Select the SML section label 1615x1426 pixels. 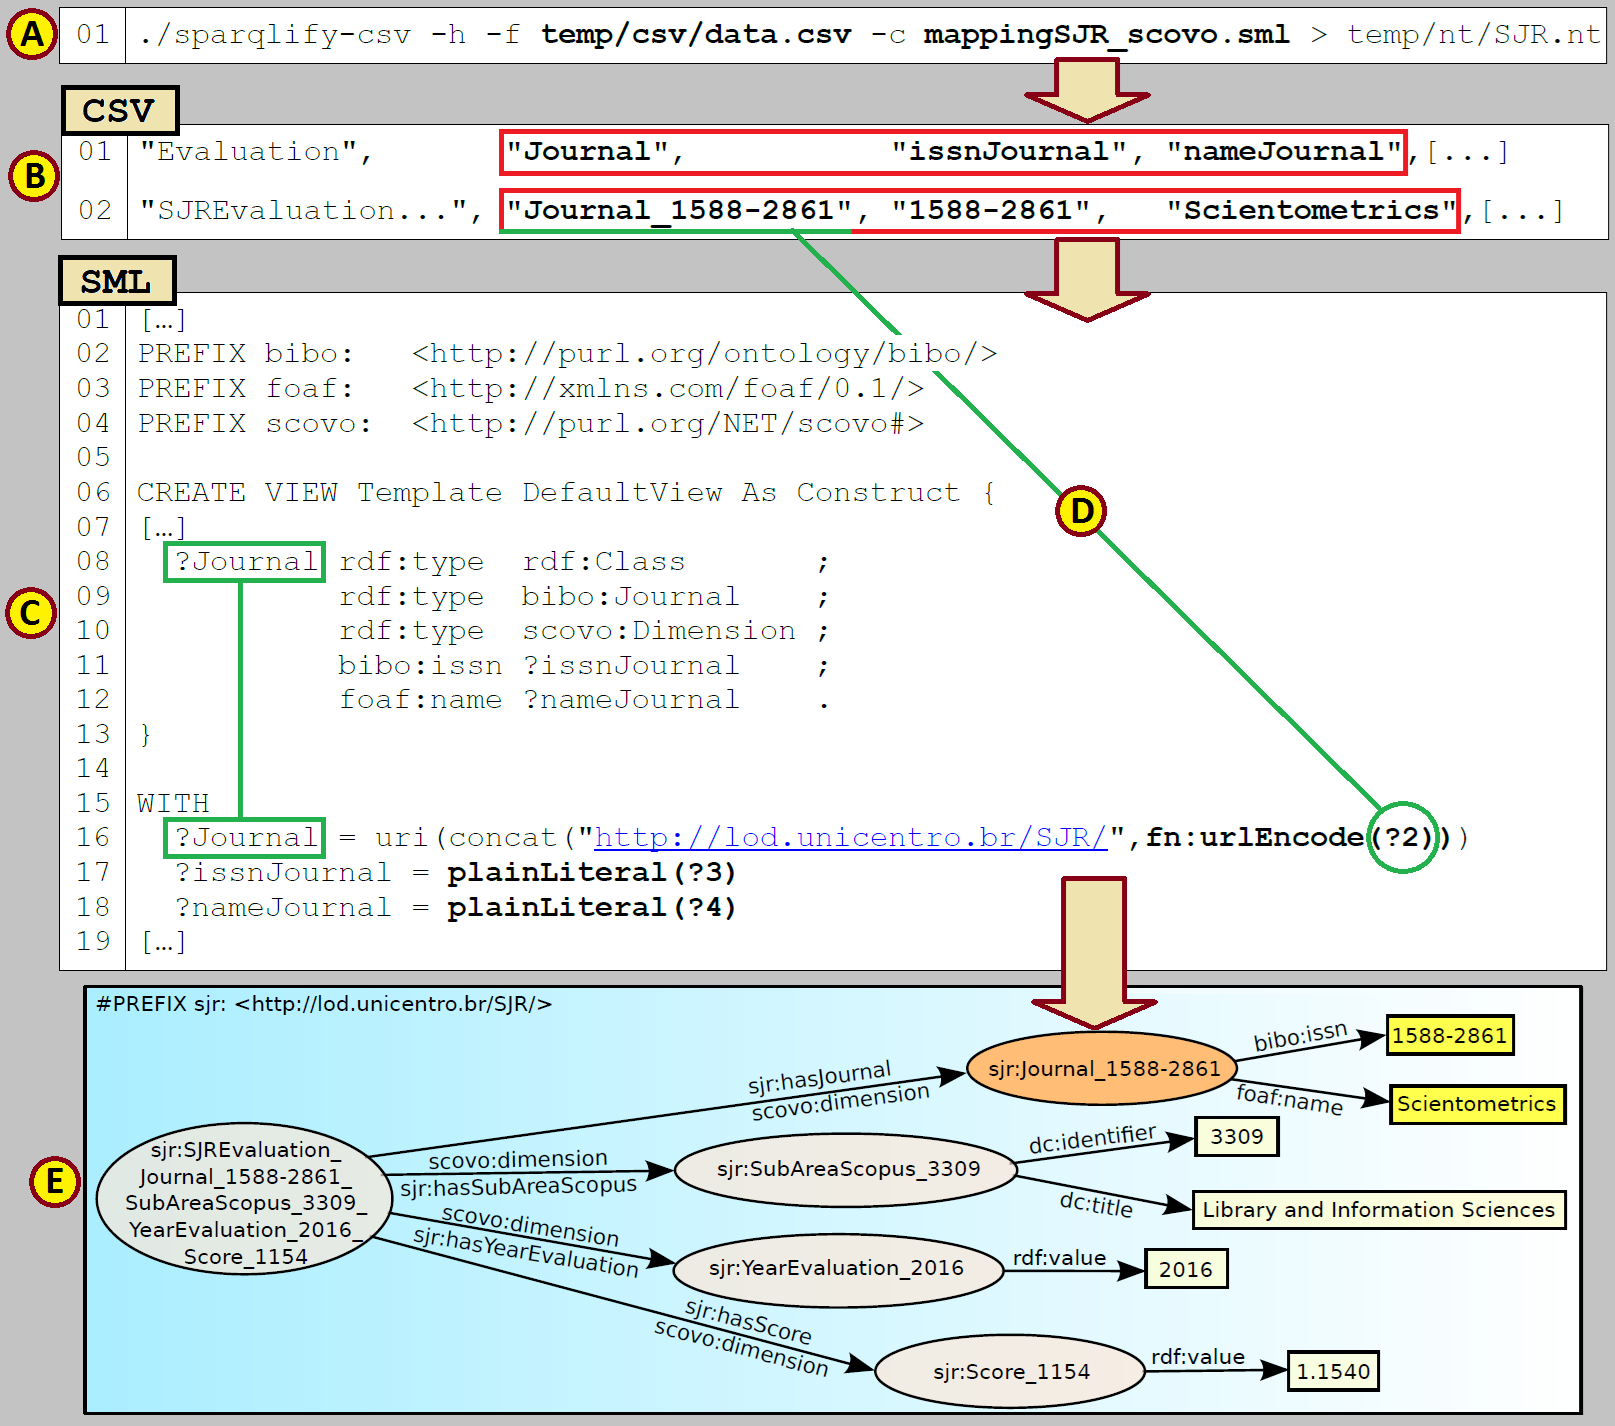(117, 281)
